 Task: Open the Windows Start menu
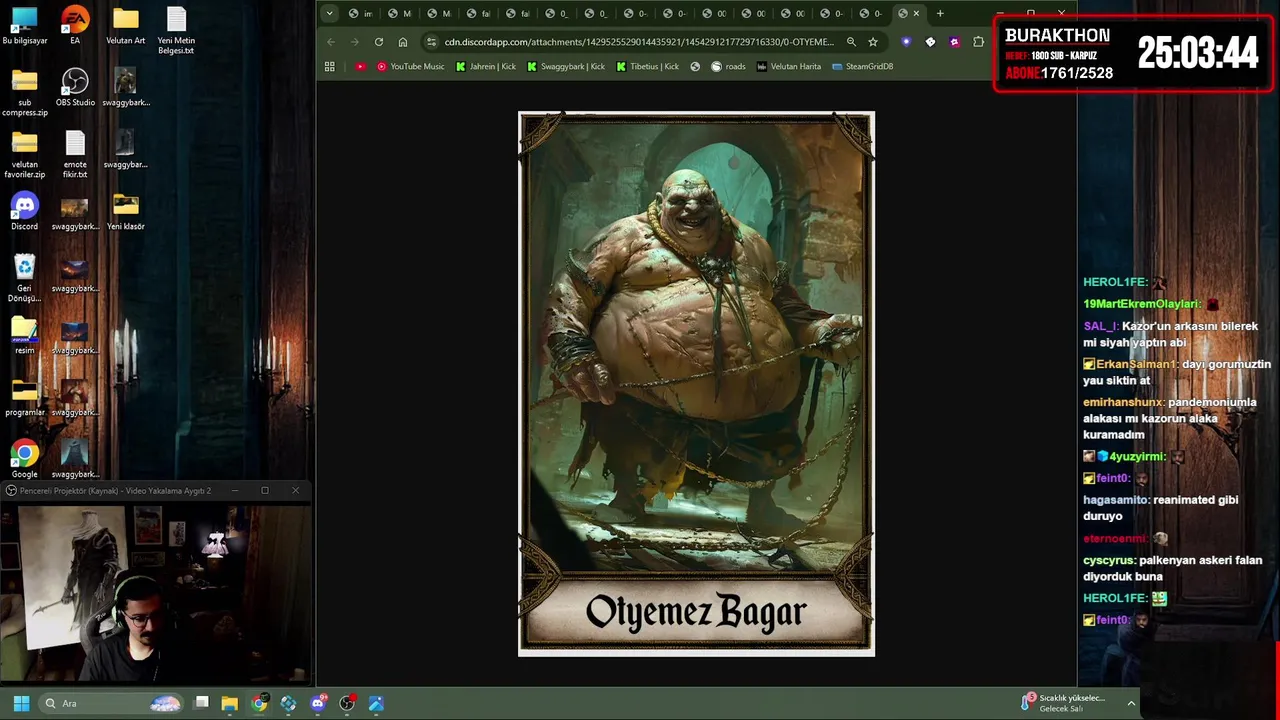click(x=21, y=703)
